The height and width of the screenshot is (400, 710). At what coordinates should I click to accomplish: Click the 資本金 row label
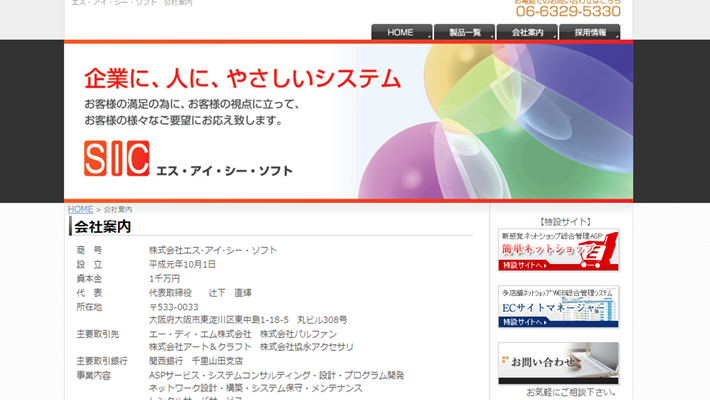(x=89, y=279)
